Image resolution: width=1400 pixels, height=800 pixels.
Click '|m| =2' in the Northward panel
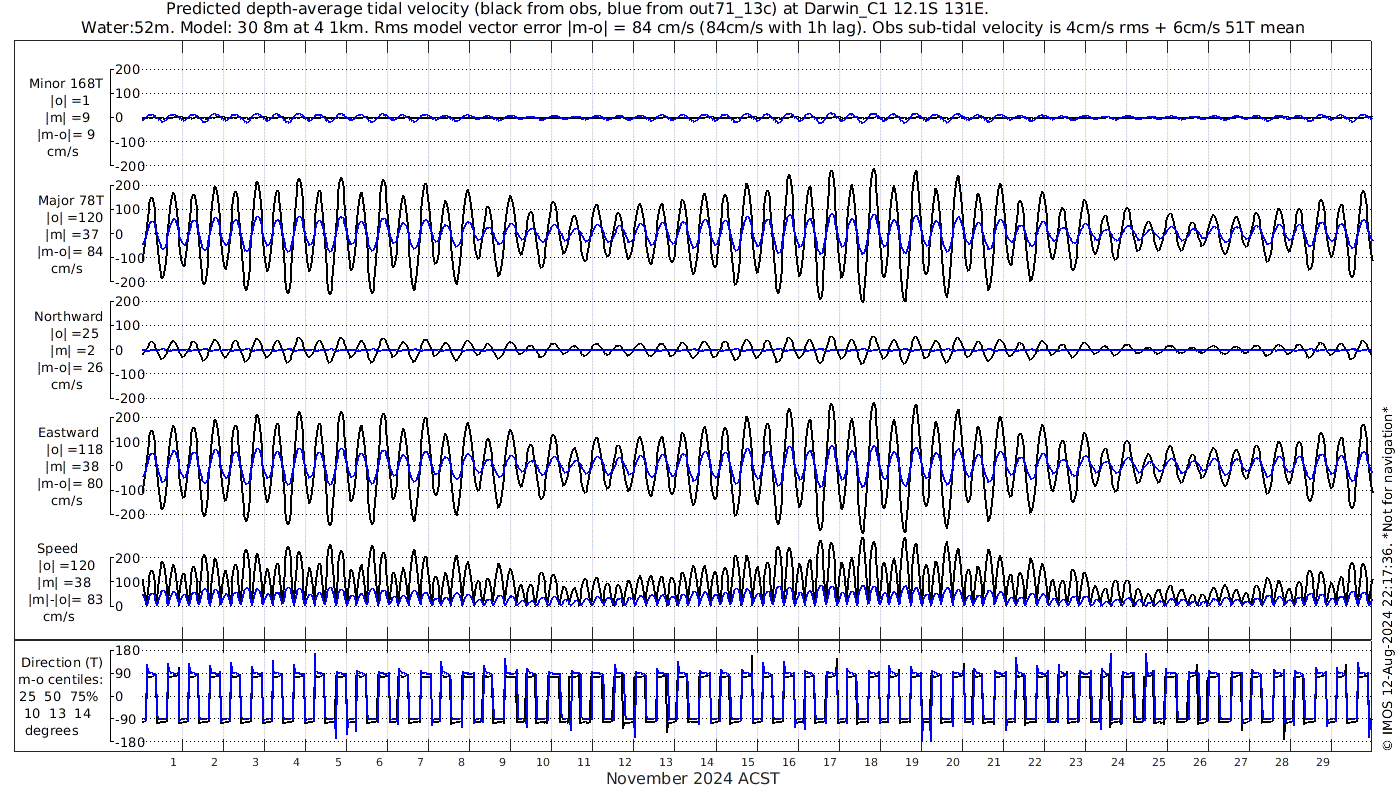[68, 351]
